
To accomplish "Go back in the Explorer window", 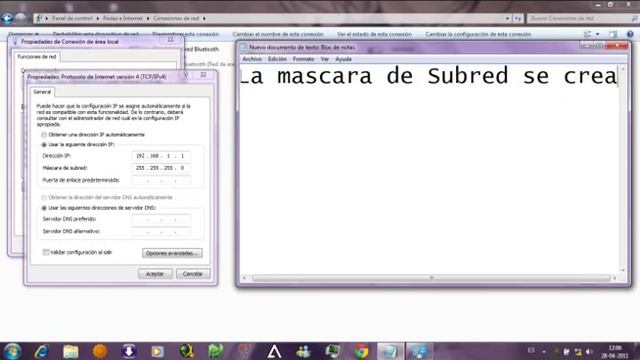I will (7, 18).
